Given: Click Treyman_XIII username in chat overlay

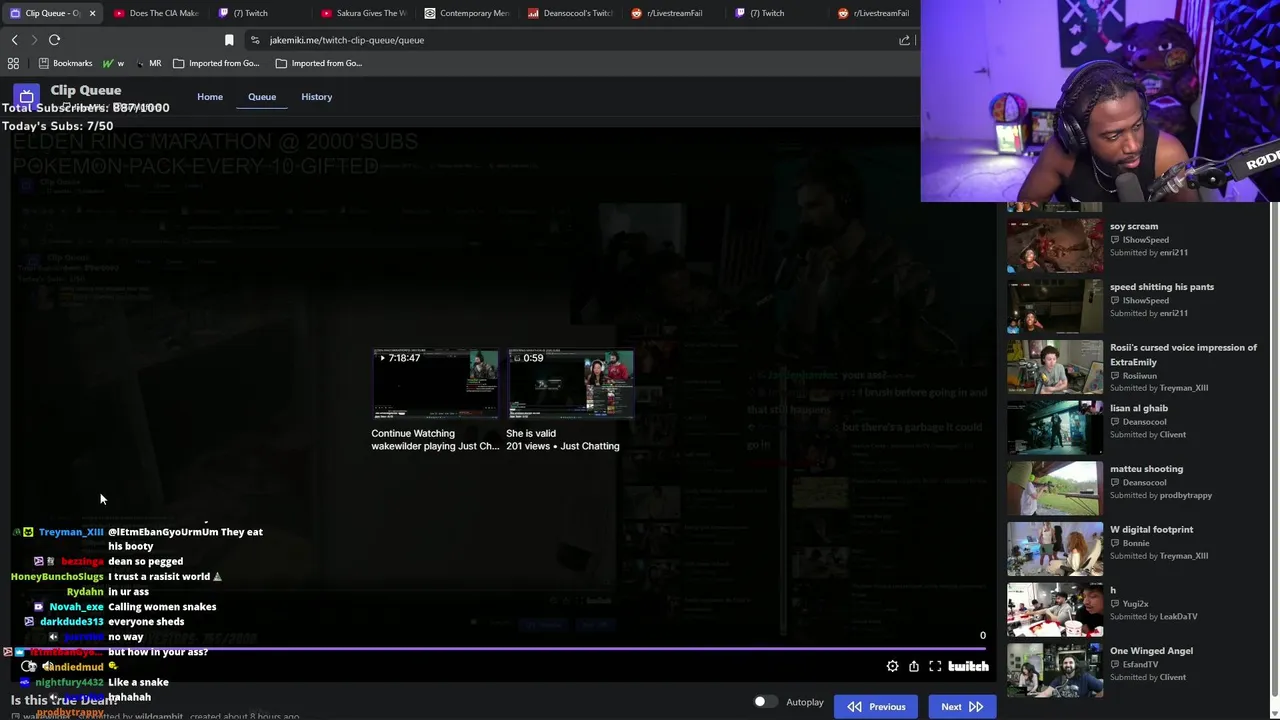Looking at the screenshot, I should pyautogui.click(x=71, y=532).
